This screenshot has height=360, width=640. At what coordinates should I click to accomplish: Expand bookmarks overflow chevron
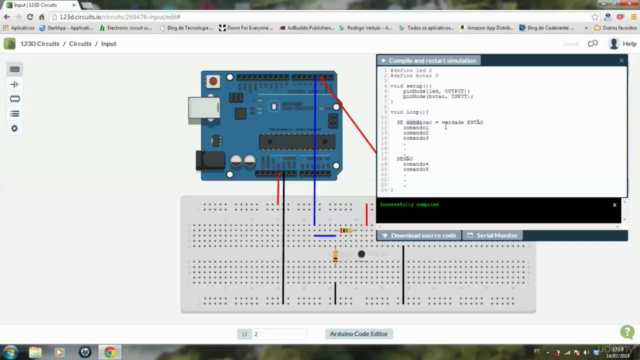pos(586,28)
